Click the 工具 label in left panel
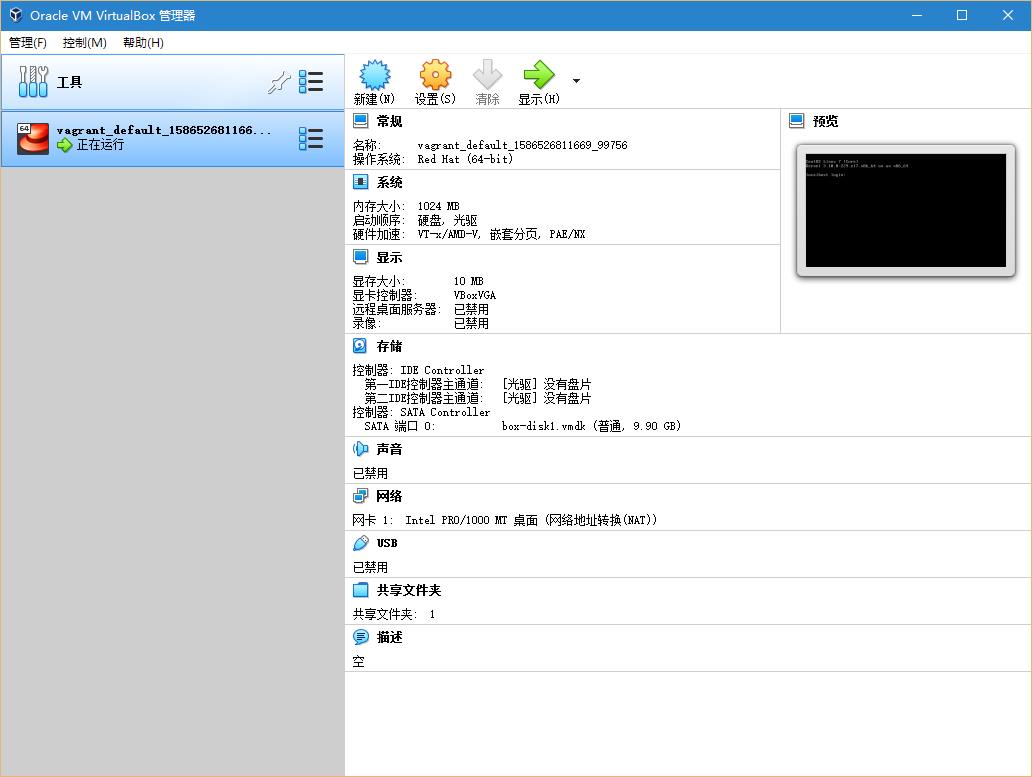The width and height of the screenshot is (1032, 777). (69, 82)
